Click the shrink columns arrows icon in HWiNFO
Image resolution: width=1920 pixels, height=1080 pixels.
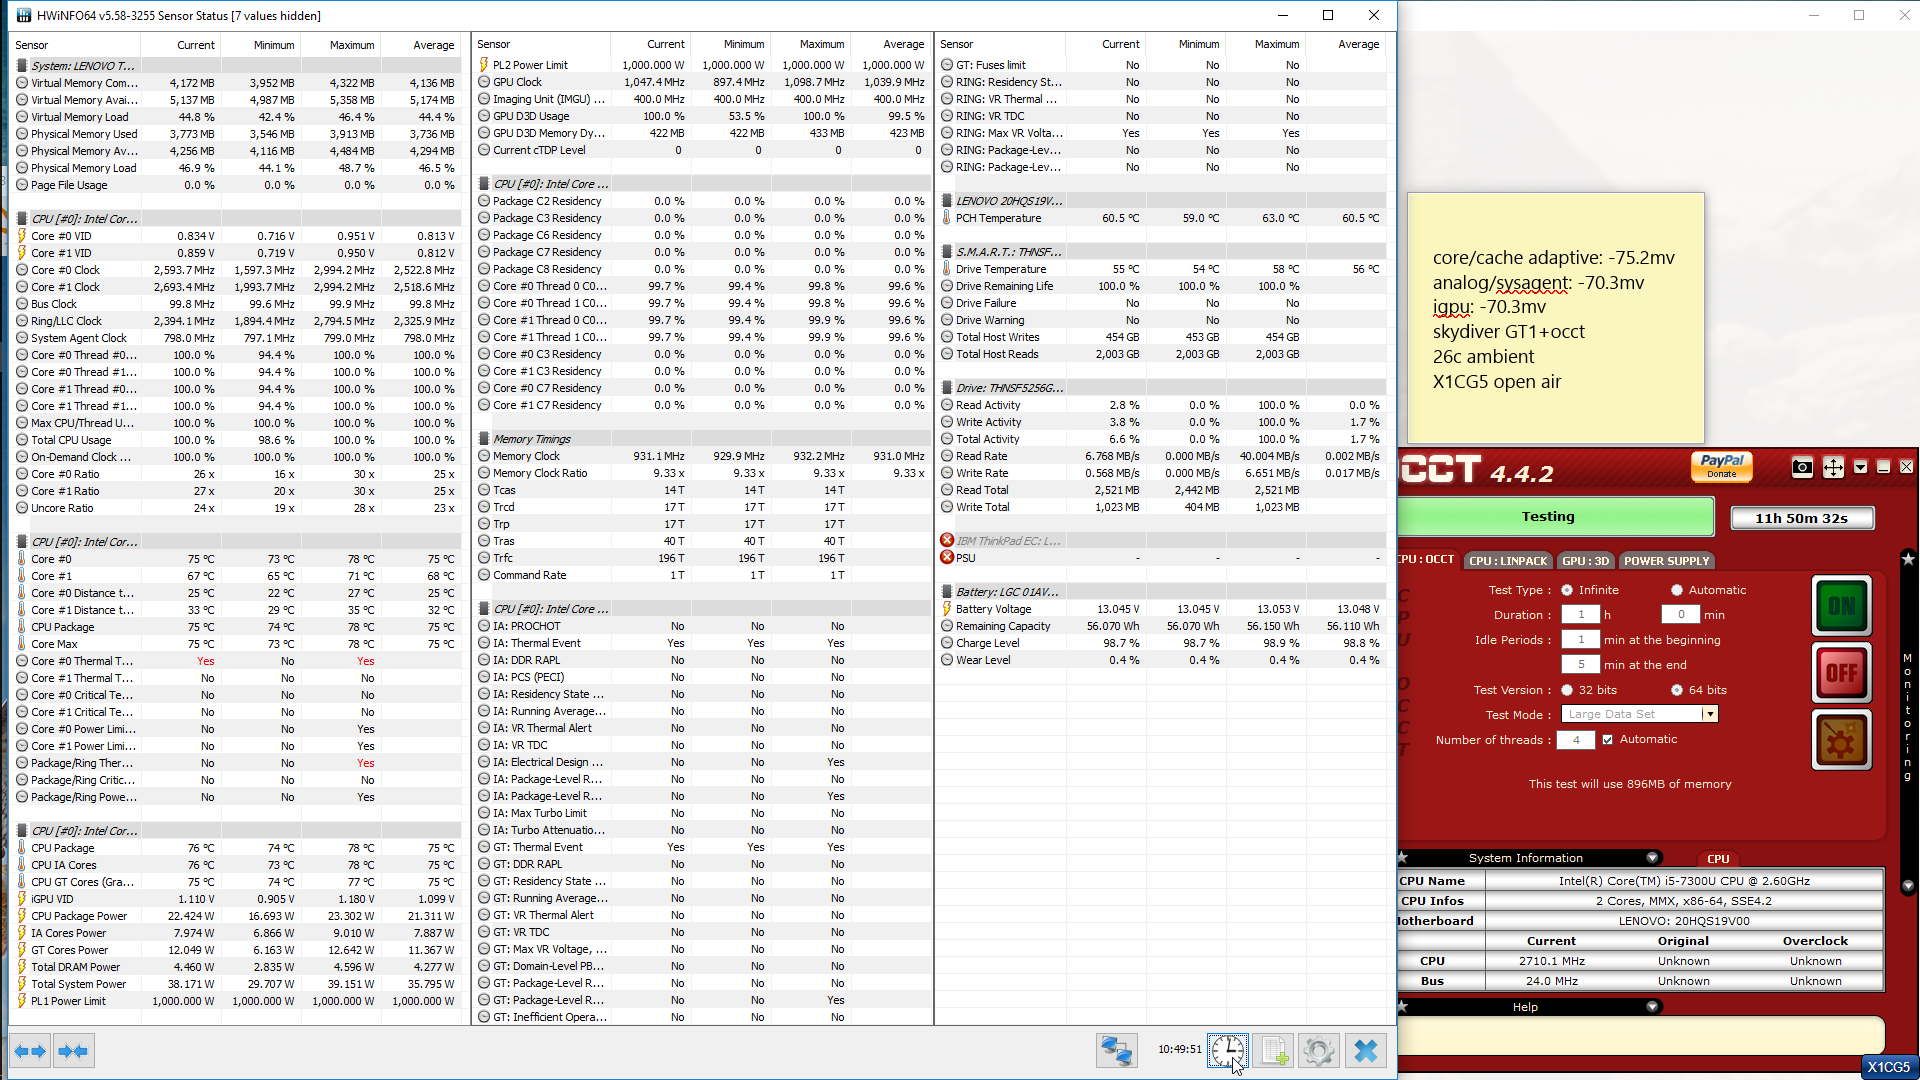73,1051
